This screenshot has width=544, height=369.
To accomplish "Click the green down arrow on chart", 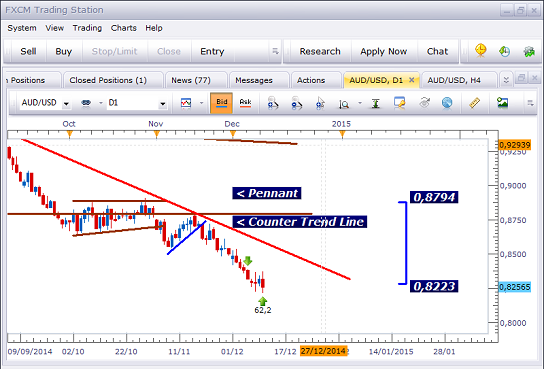I will [x=247, y=260].
